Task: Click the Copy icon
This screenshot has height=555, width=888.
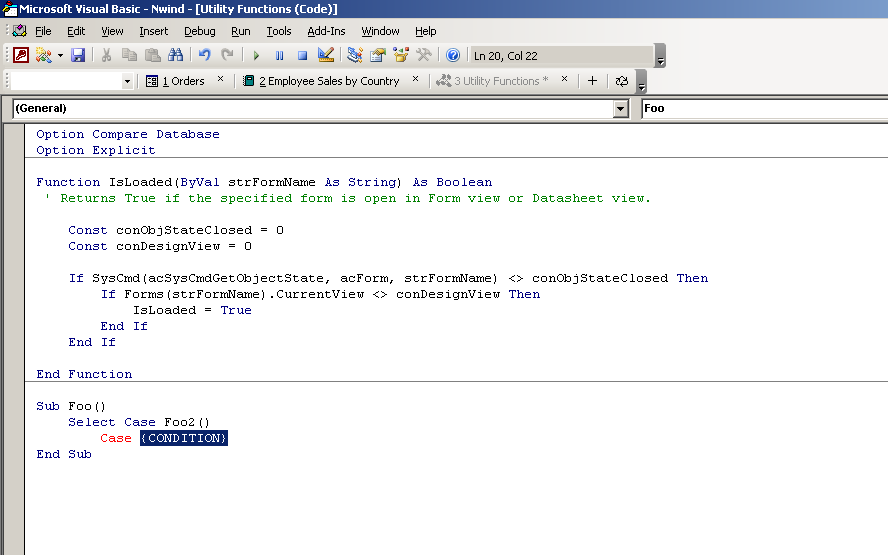Action: [130, 55]
